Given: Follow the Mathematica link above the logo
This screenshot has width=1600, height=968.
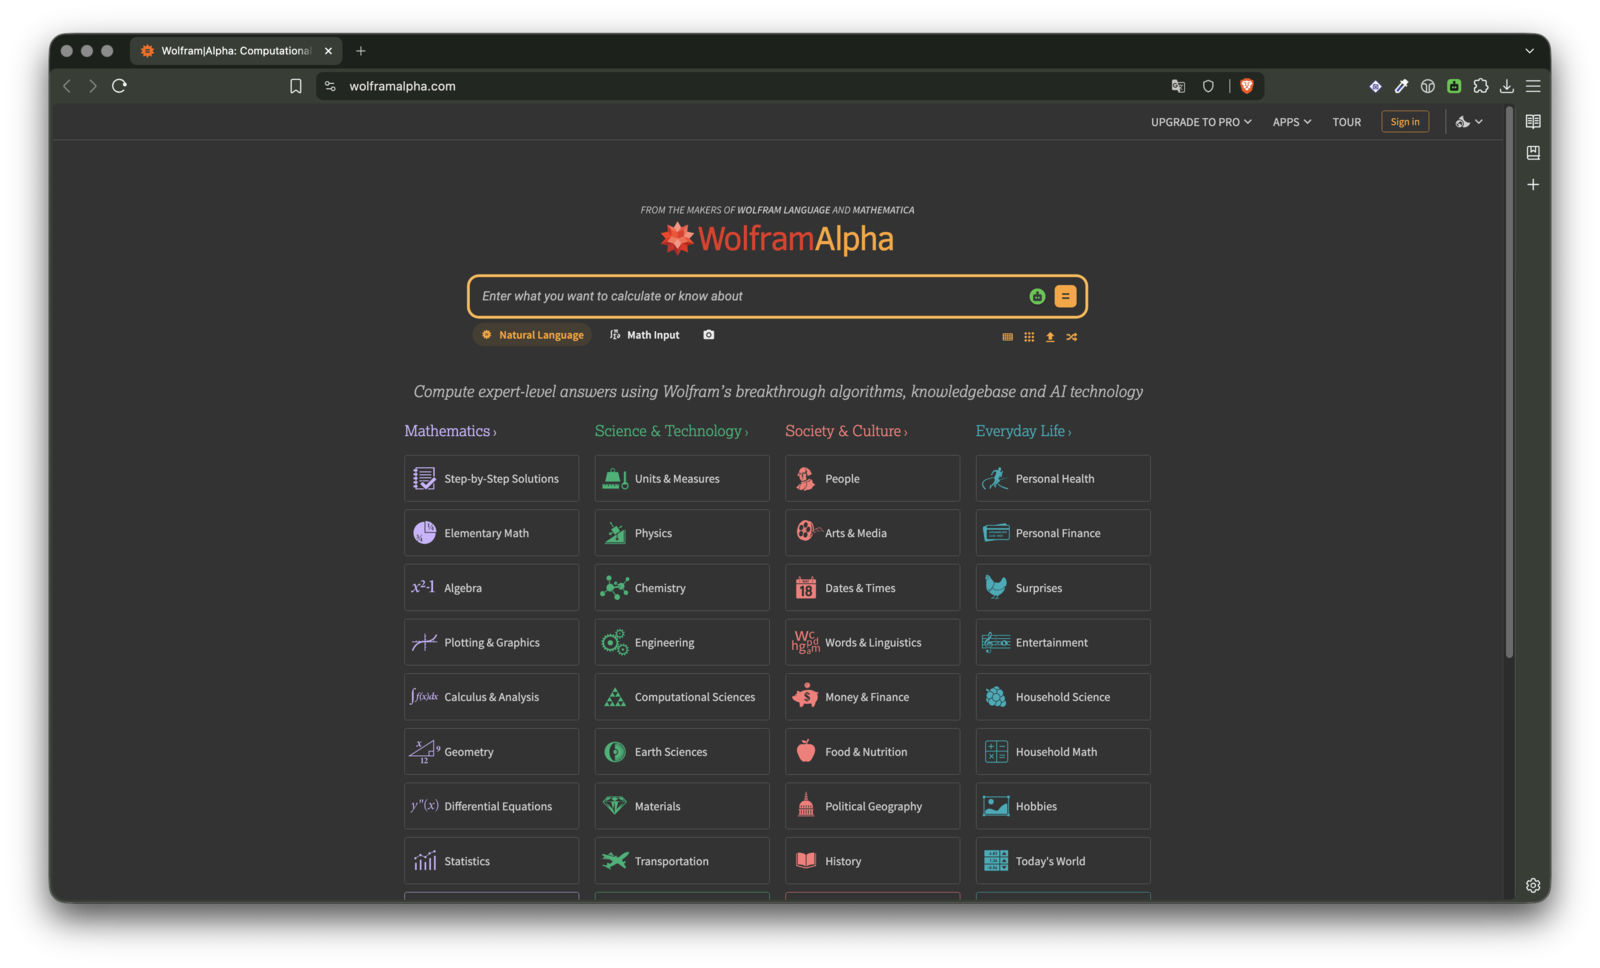Looking at the screenshot, I should click(883, 210).
